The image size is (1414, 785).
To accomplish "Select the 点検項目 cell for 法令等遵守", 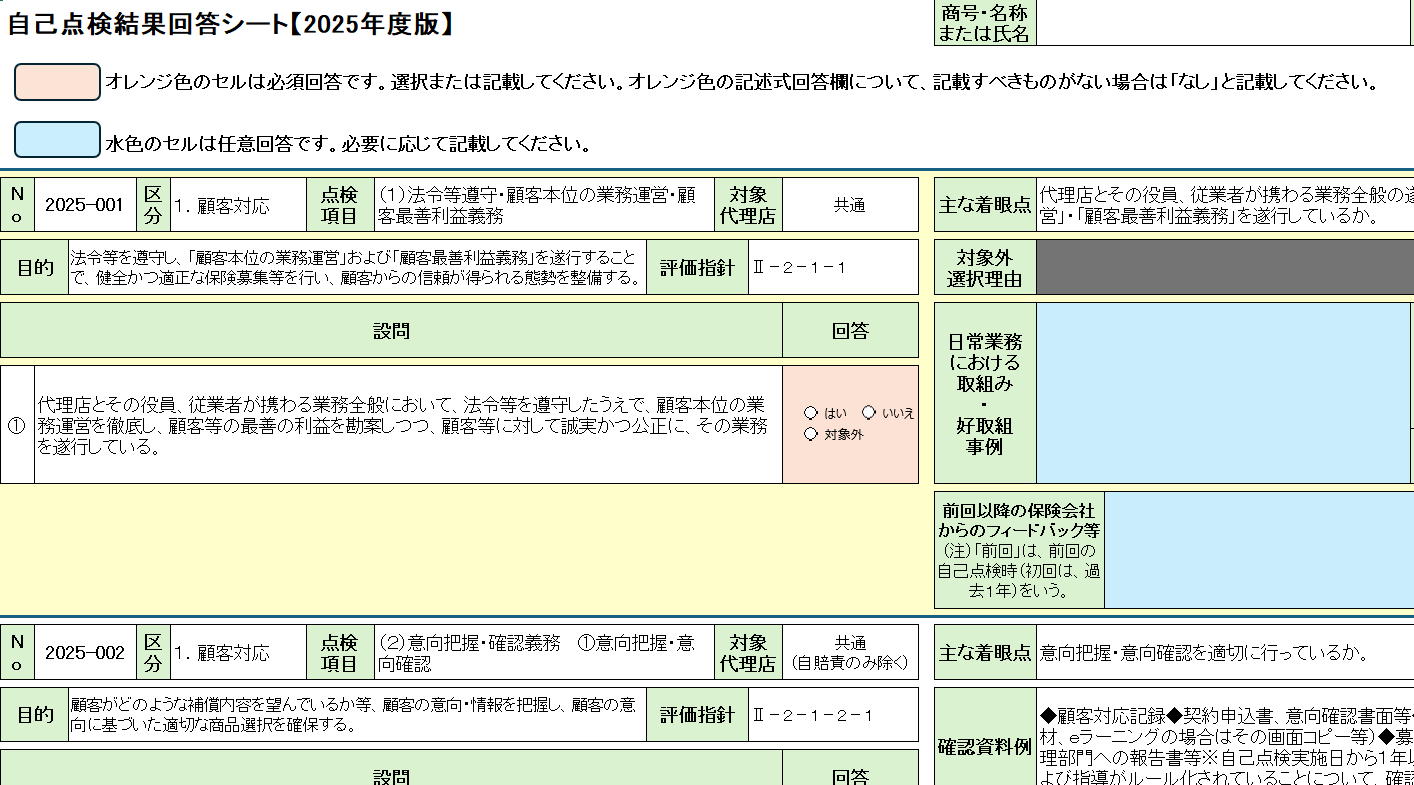I will [x=544, y=205].
